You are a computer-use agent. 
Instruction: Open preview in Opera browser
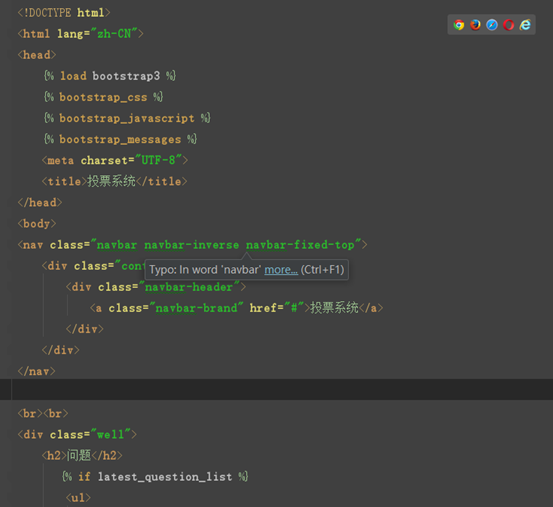pos(509,25)
